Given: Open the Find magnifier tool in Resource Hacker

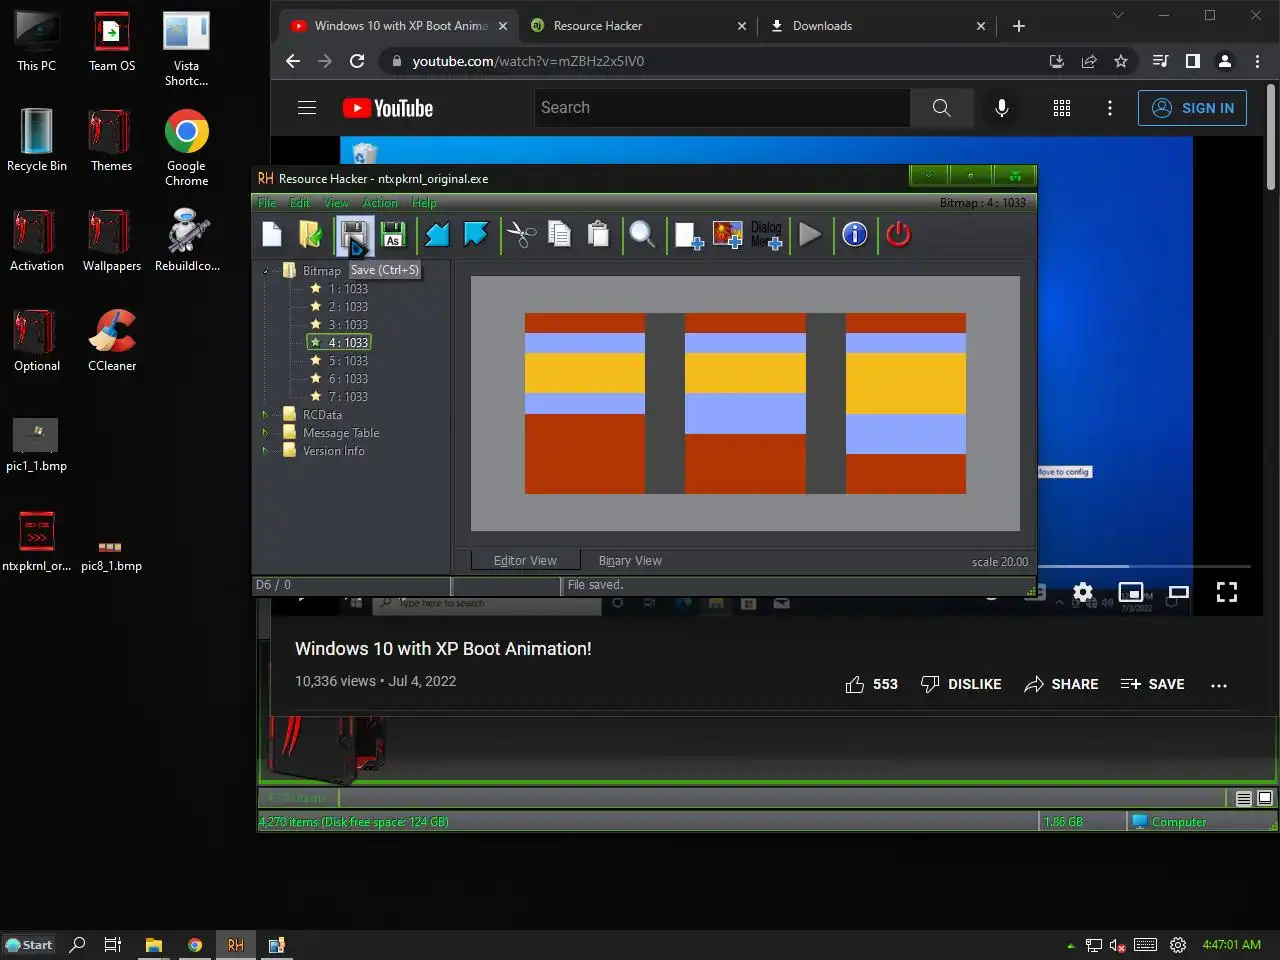Looking at the screenshot, I should pos(642,235).
